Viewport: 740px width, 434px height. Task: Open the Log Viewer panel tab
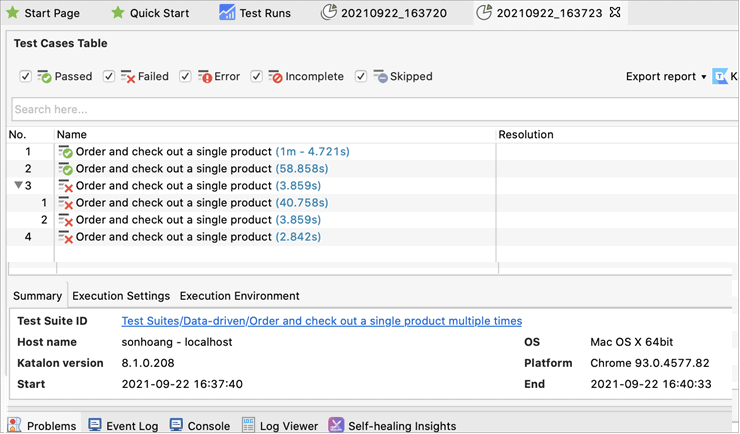(x=280, y=426)
